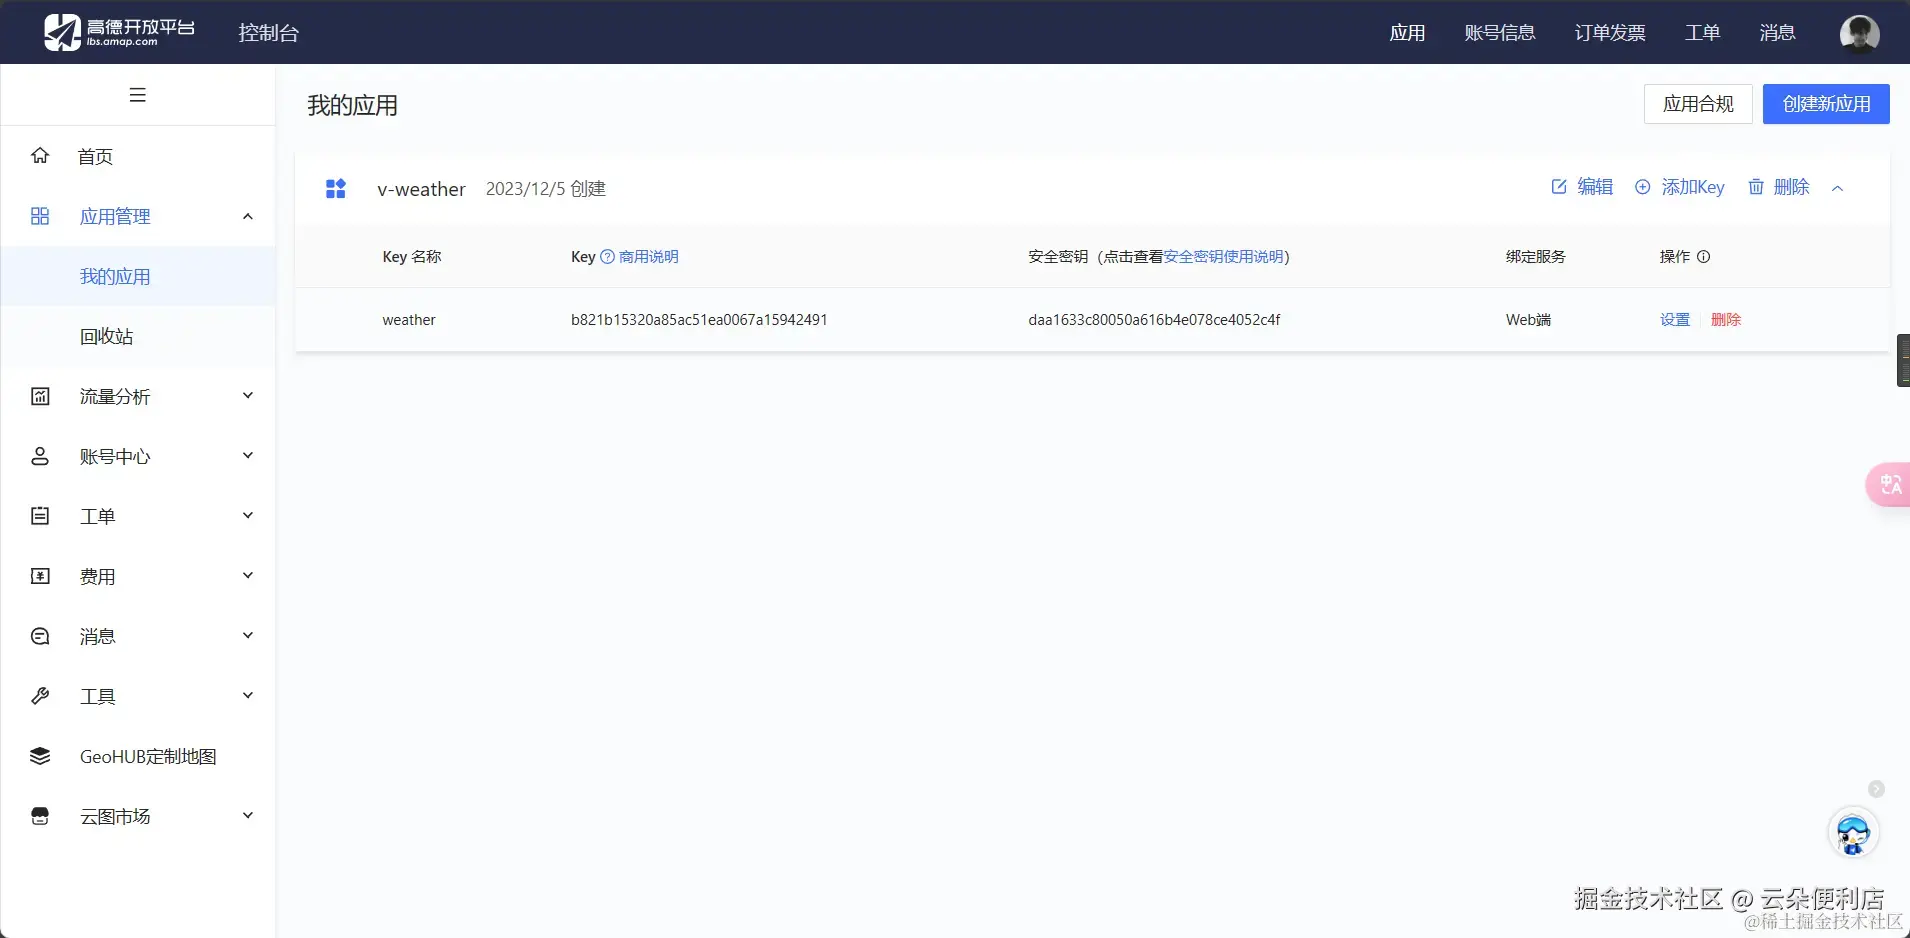Expand the 流量分析 menu chevron
Screen dimensions: 1910x938
pyautogui.click(x=248, y=396)
